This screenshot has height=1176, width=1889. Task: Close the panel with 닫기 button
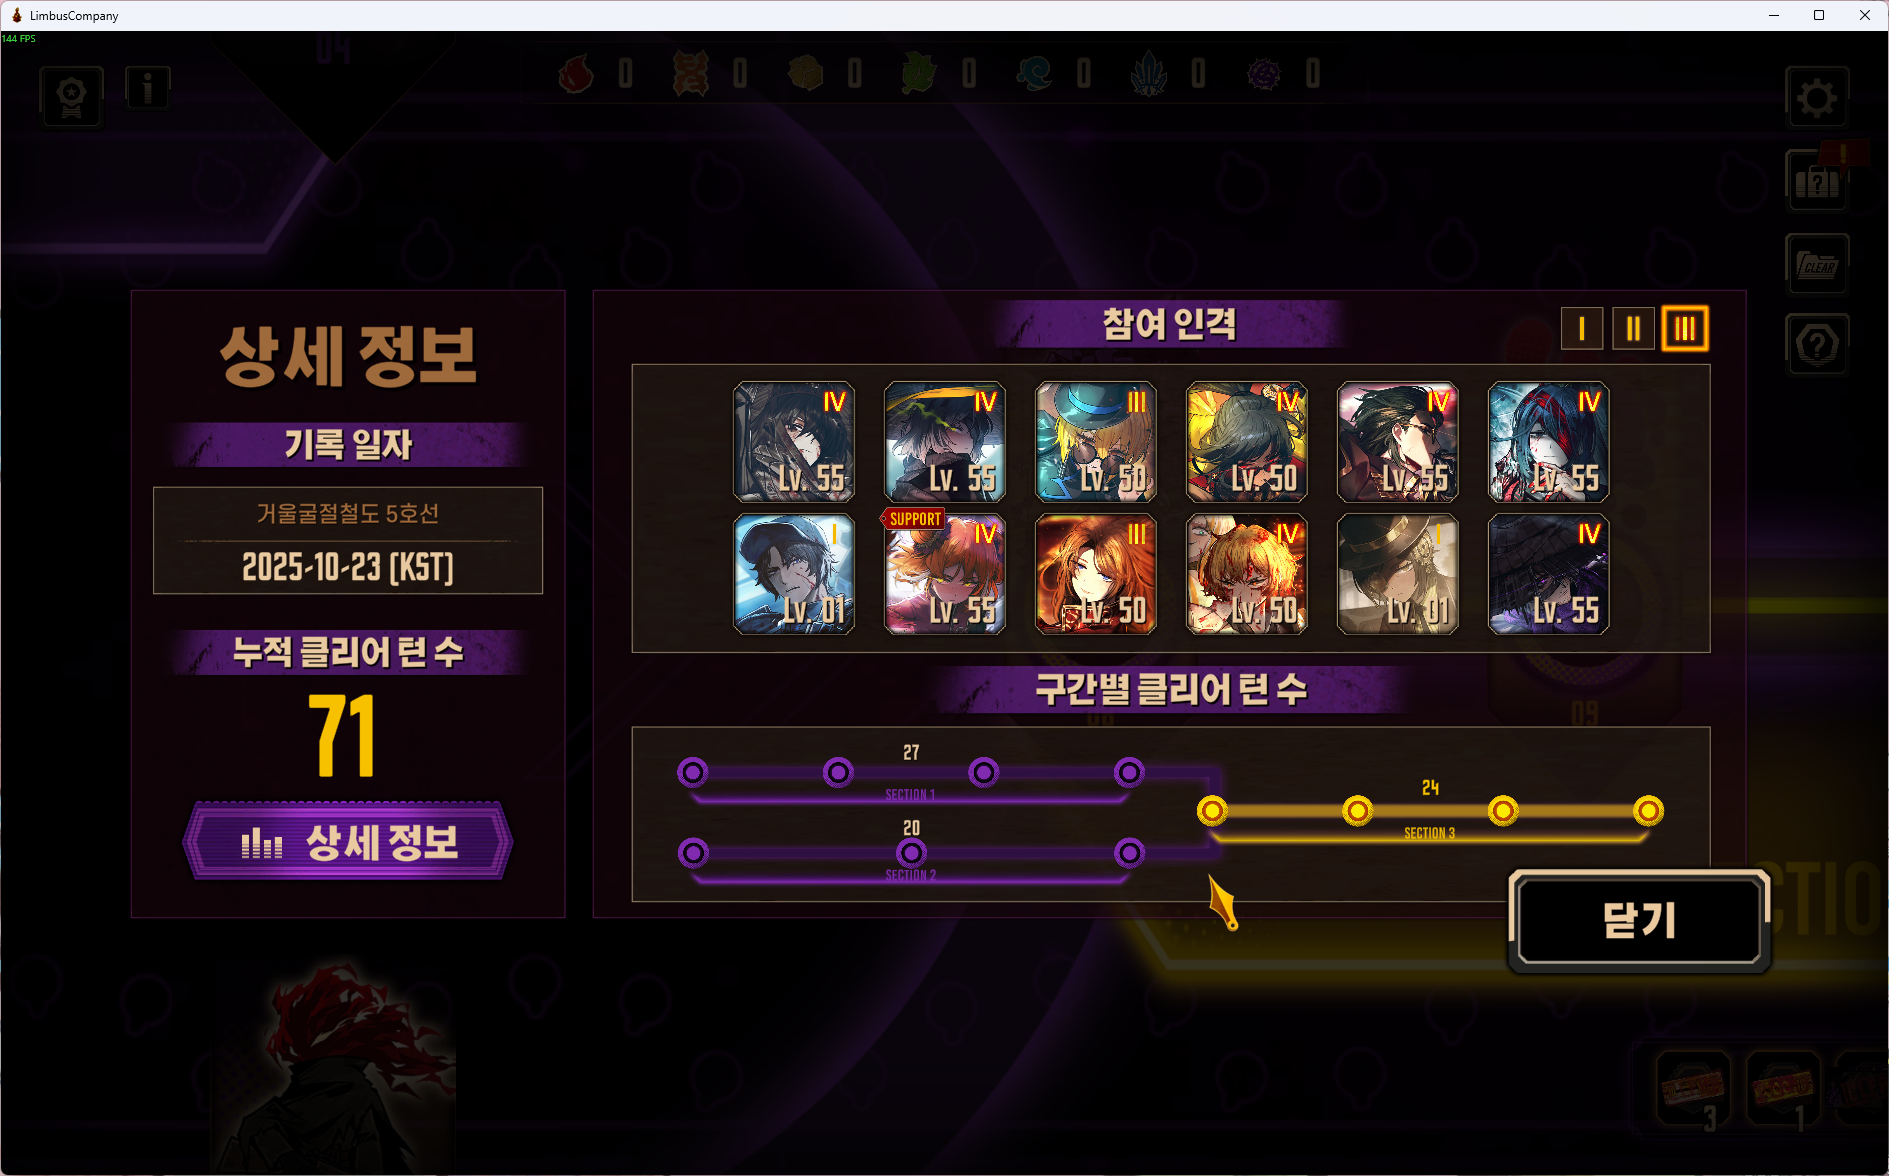[x=1639, y=920]
